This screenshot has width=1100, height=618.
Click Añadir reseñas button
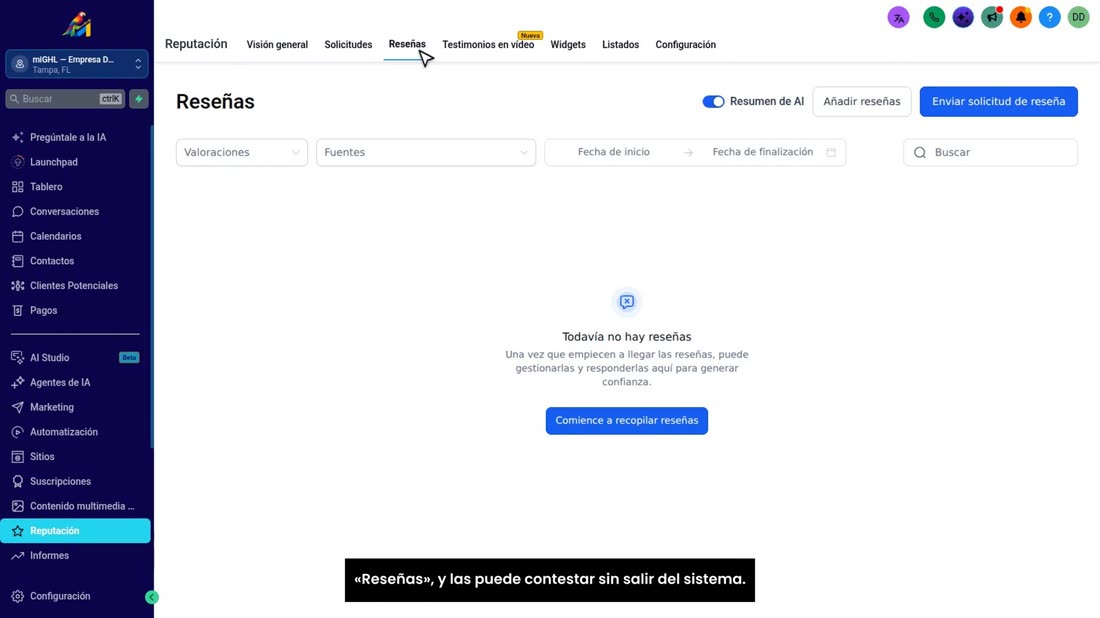(x=861, y=102)
